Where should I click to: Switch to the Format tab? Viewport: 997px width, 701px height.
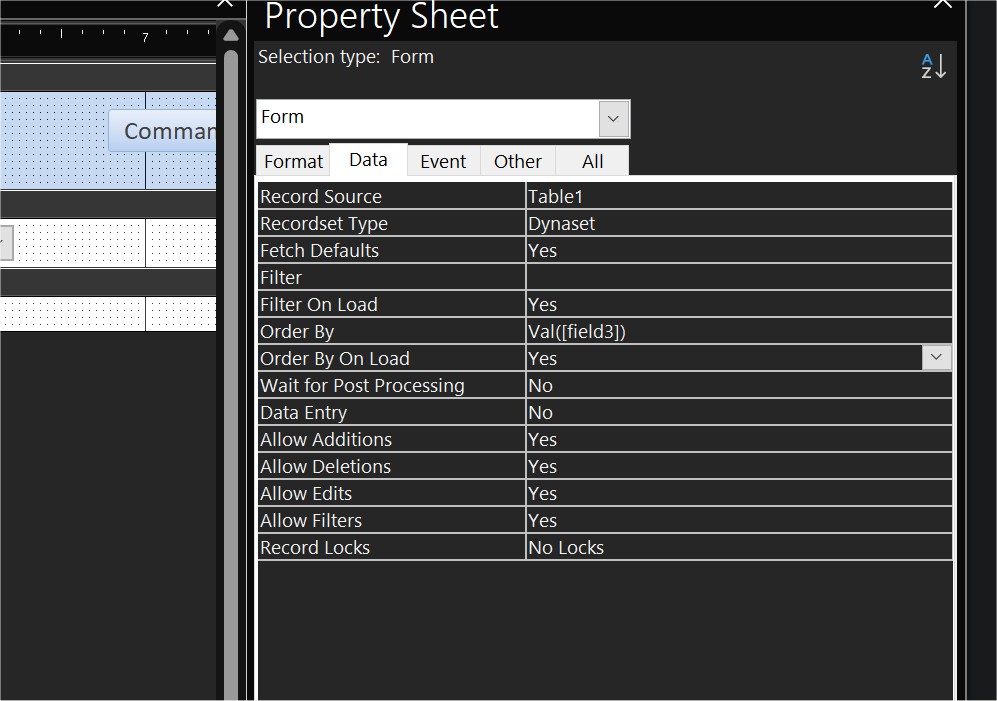tap(292, 160)
